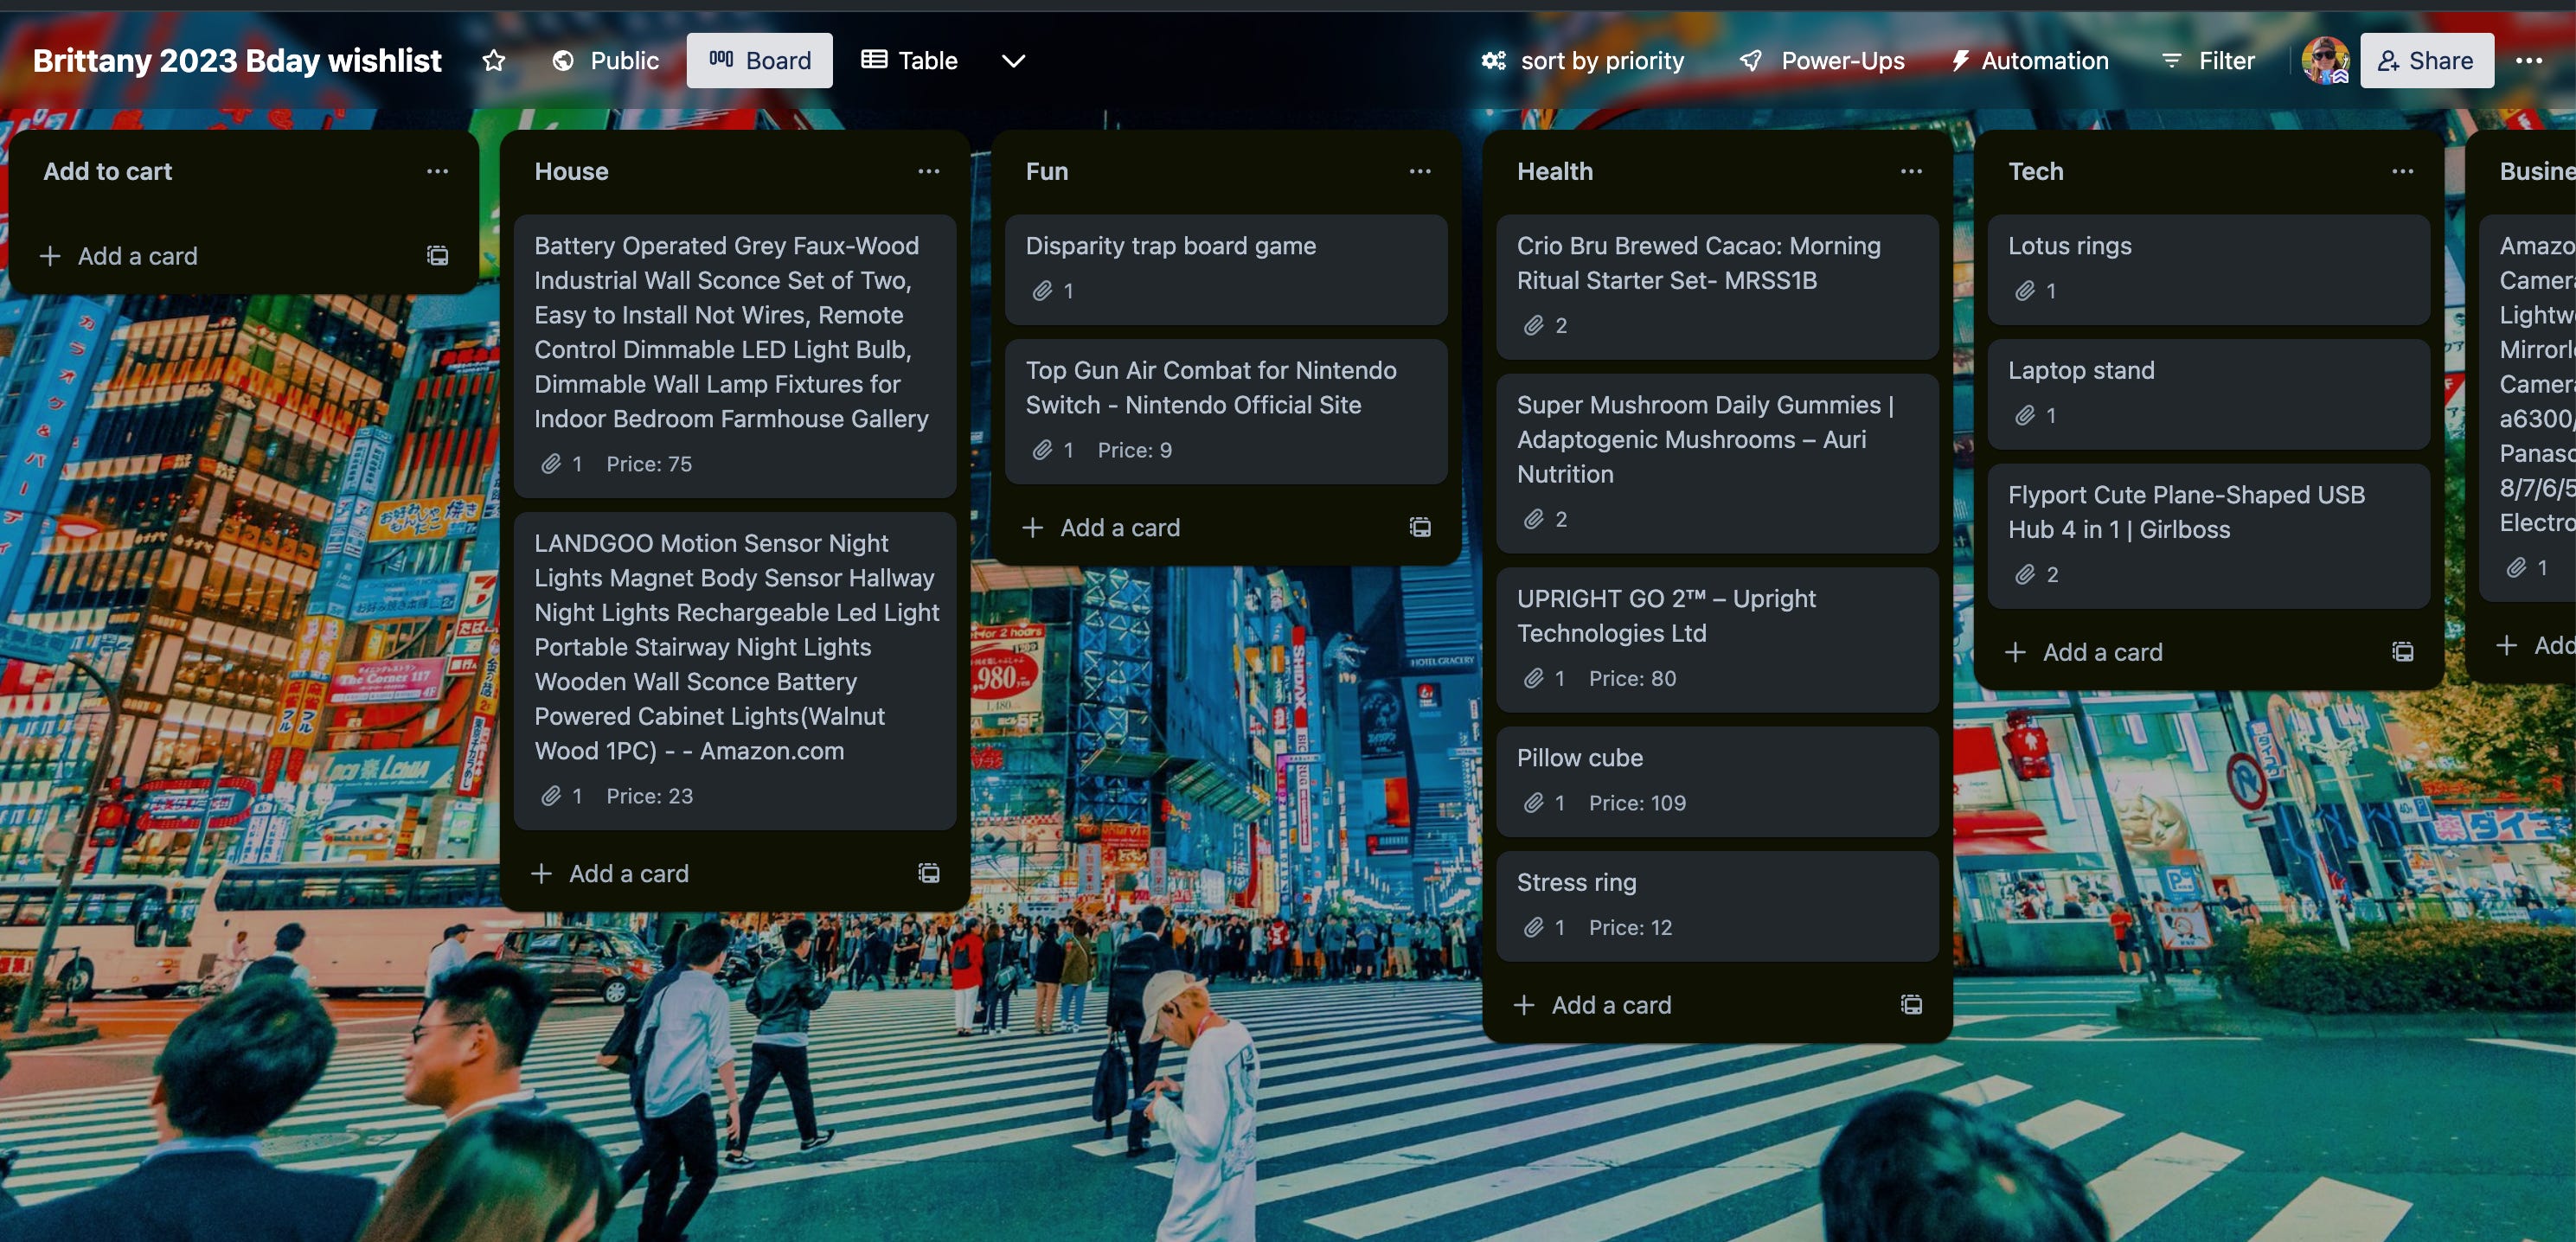Viewport: 2576px width, 1242px height.
Task: Click attachment icon on Stress ring card
Action: coord(1533,927)
